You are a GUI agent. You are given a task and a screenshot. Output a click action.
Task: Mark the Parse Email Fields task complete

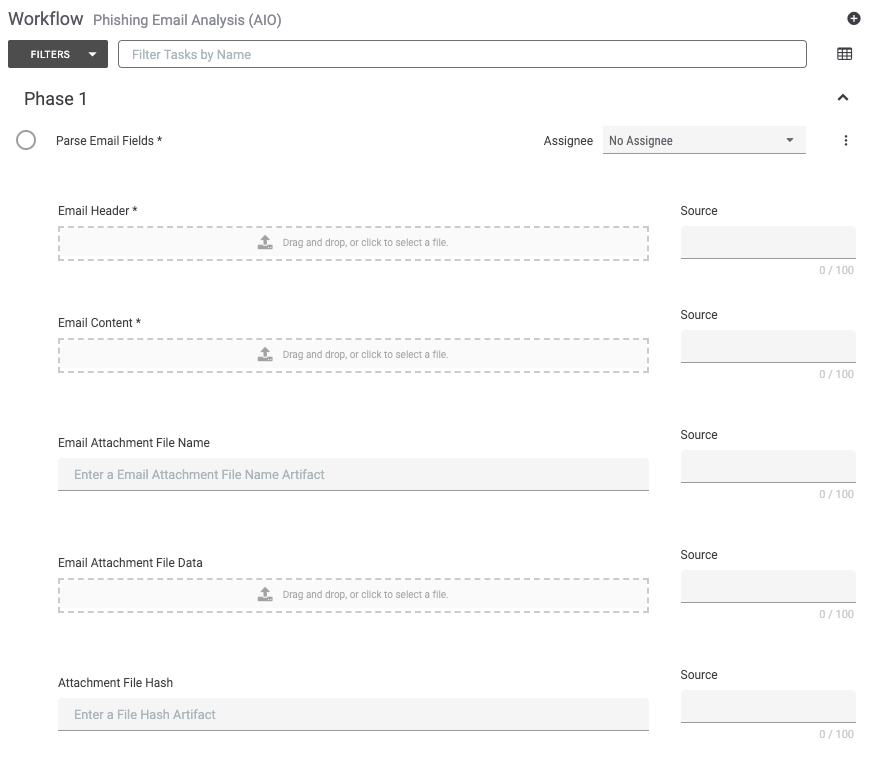point(26,140)
